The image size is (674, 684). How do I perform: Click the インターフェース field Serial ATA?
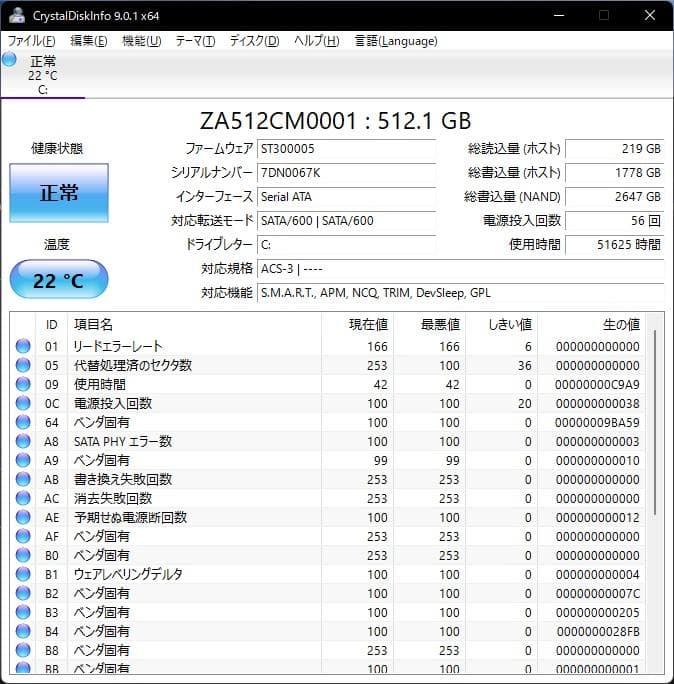click(346, 197)
